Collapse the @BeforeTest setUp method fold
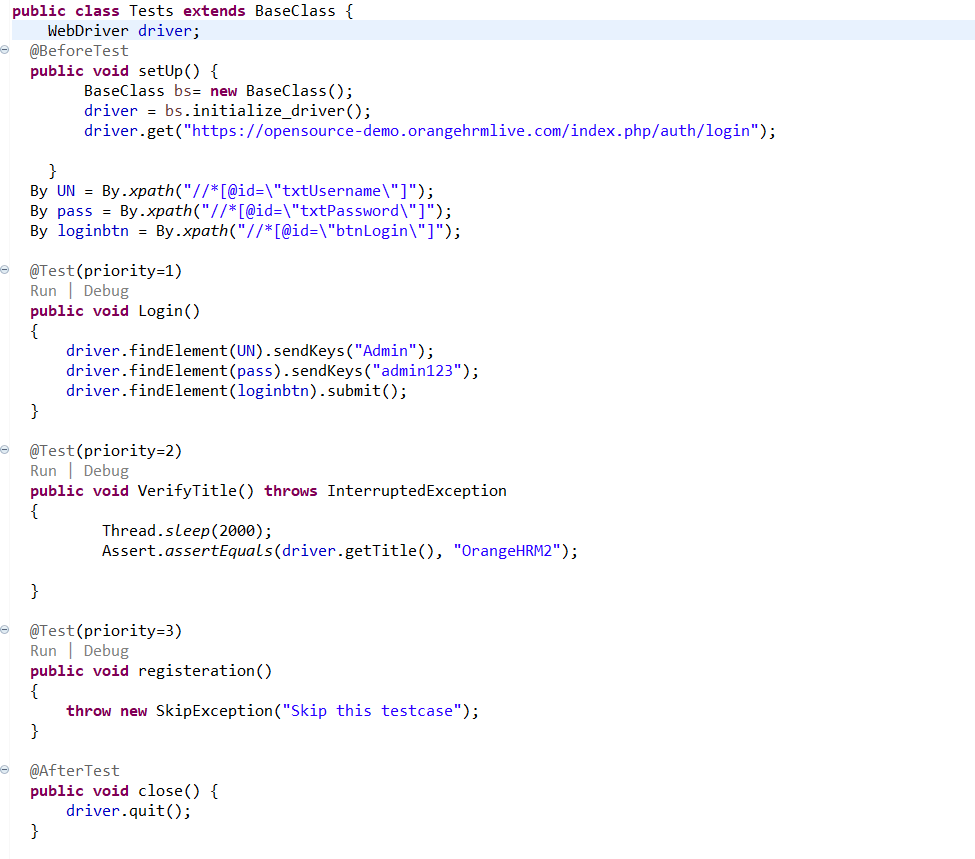The width and height of the screenshot is (975, 859). pos(4,50)
